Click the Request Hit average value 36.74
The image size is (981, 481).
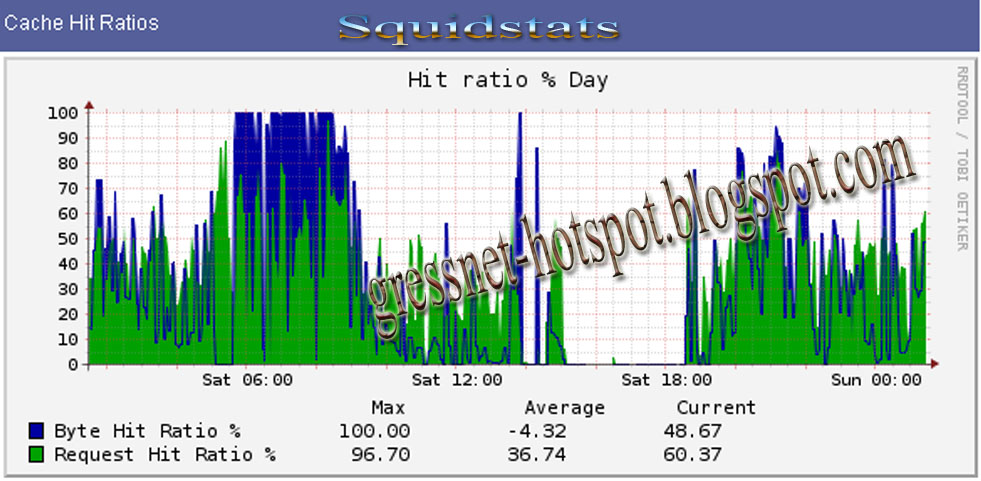[x=537, y=455]
